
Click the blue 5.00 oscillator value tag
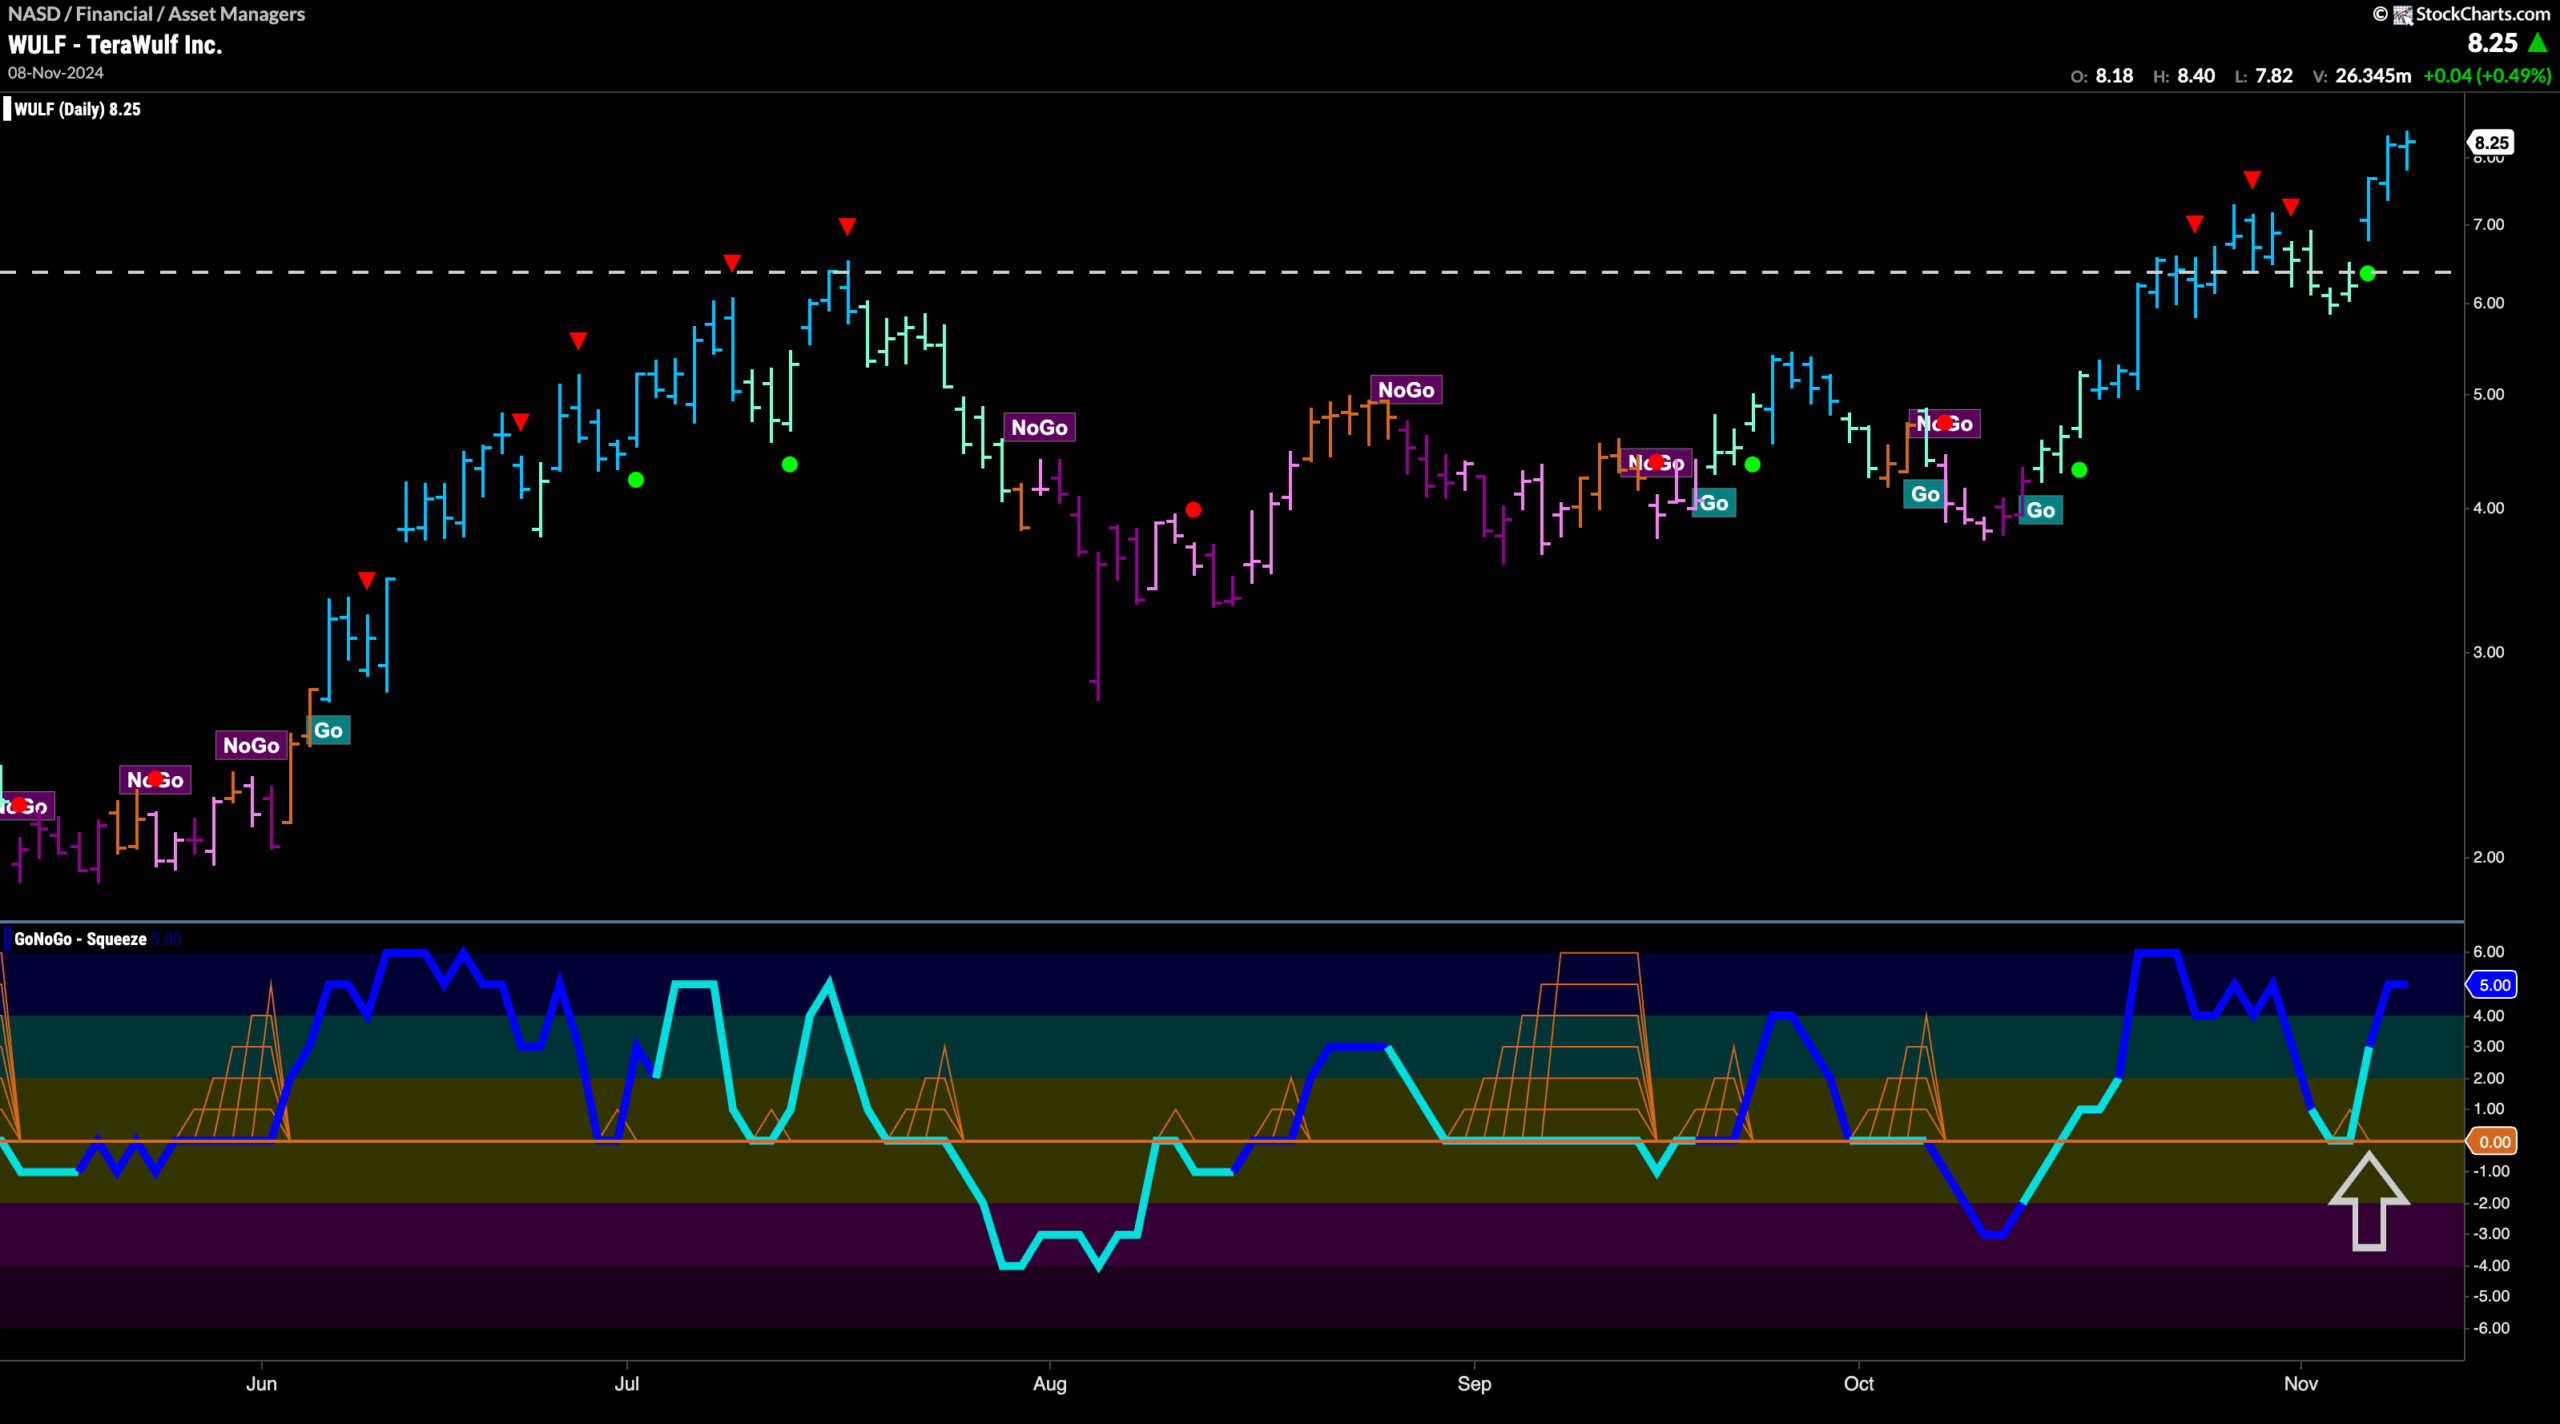[2494, 985]
